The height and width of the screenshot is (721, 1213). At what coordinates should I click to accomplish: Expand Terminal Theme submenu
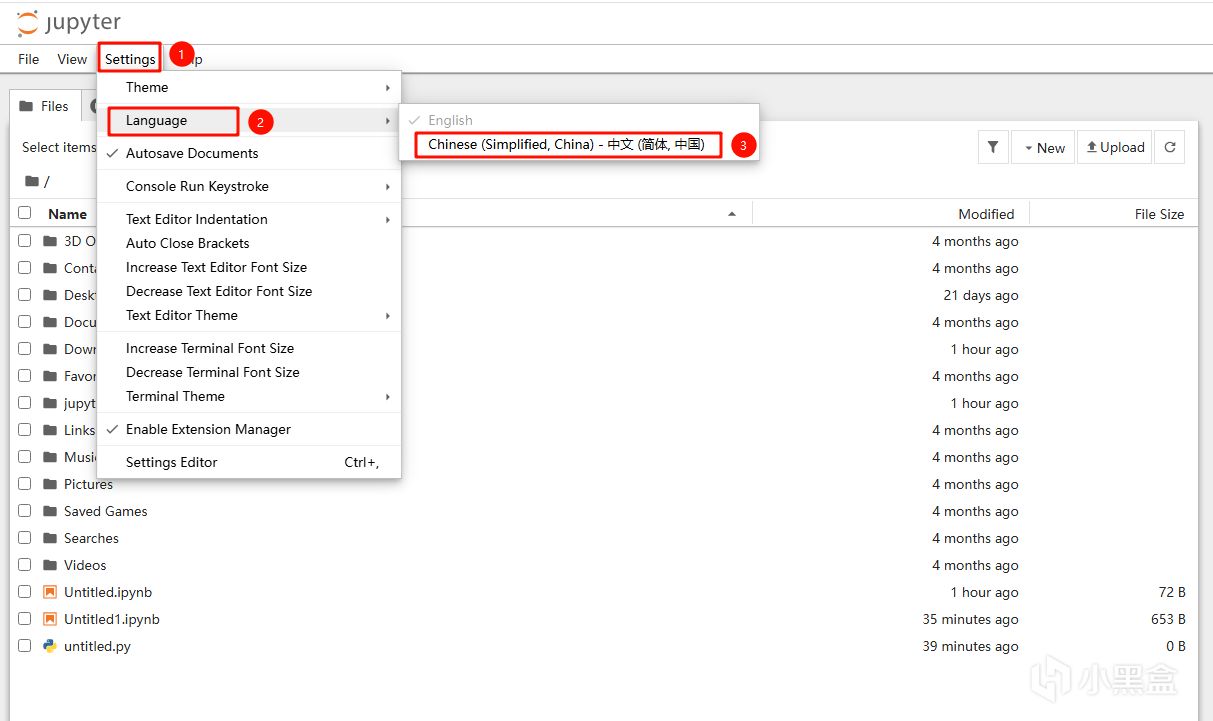click(x=249, y=396)
